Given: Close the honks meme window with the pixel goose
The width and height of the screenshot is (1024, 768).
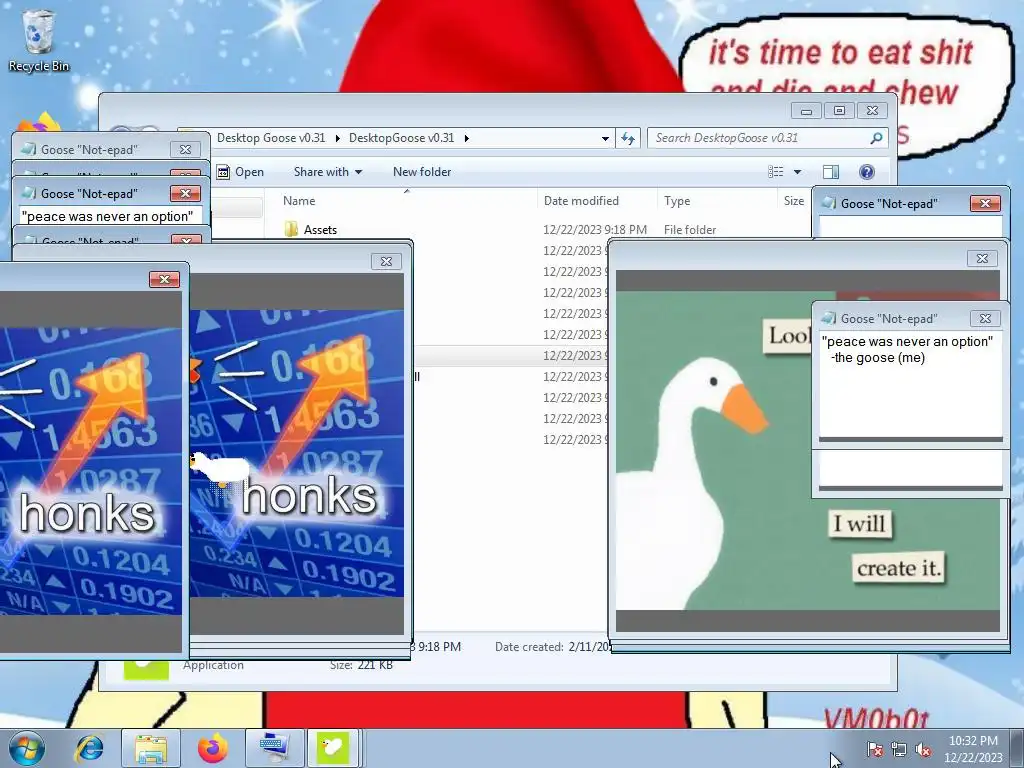Looking at the screenshot, I should click(386, 261).
